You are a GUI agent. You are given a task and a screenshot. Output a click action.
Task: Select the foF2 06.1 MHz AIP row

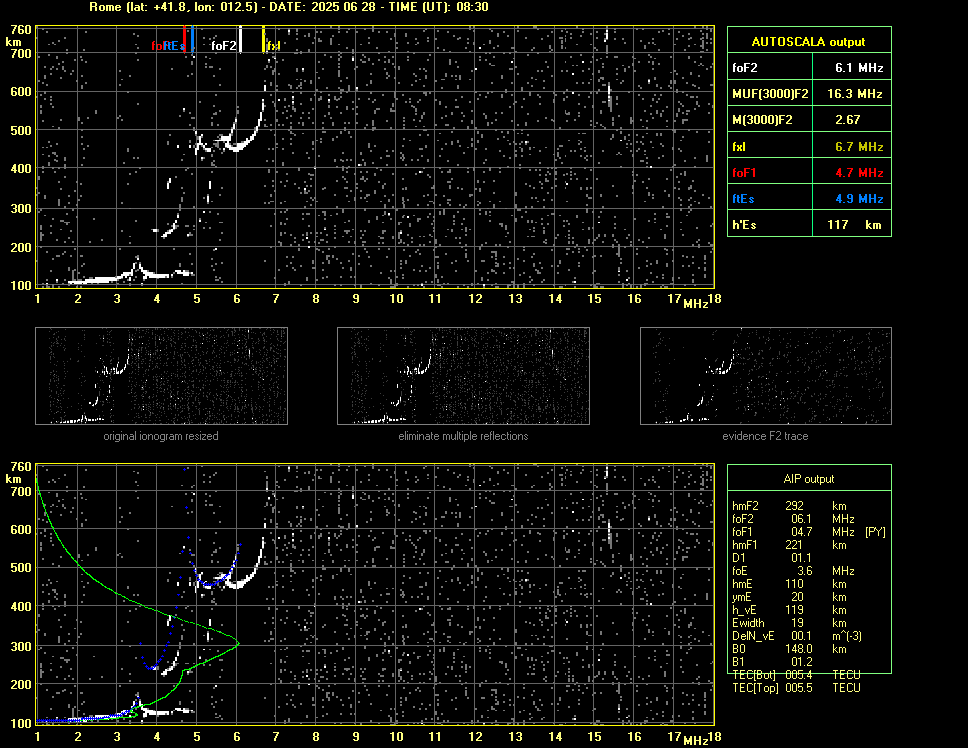pos(793,519)
